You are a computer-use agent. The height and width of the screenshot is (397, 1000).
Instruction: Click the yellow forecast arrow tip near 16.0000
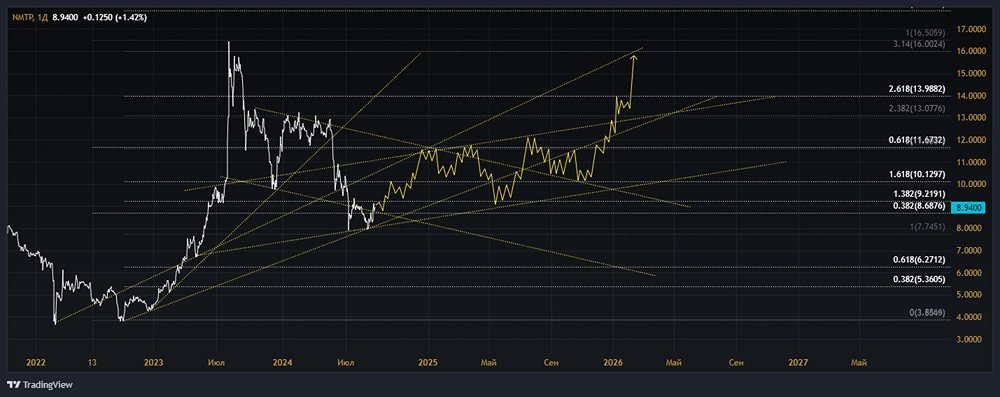coord(633,58)
